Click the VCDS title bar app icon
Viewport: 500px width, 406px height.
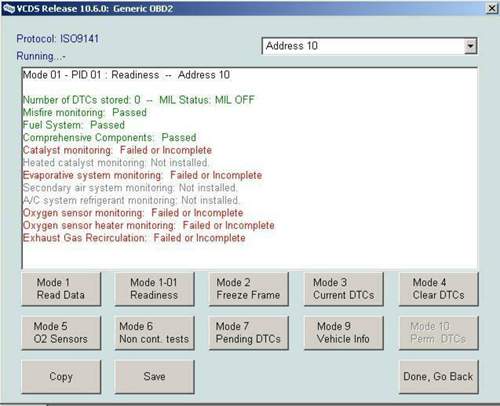tap(9, 8)
